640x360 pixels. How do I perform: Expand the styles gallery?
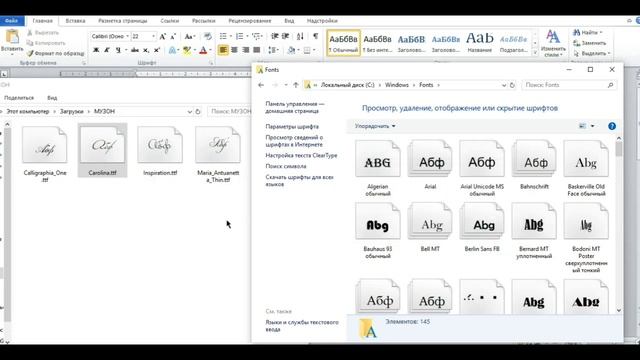point(535,53)
